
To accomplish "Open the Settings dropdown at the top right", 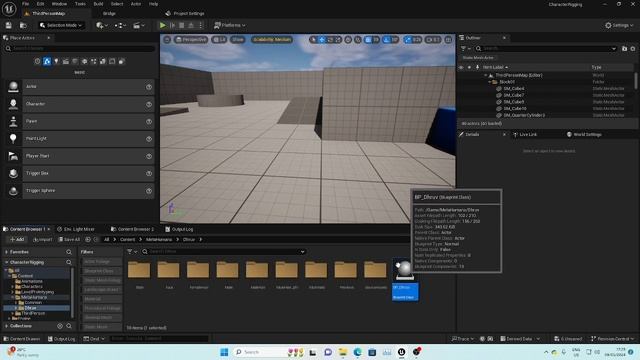I will click(x=619, y=25).
